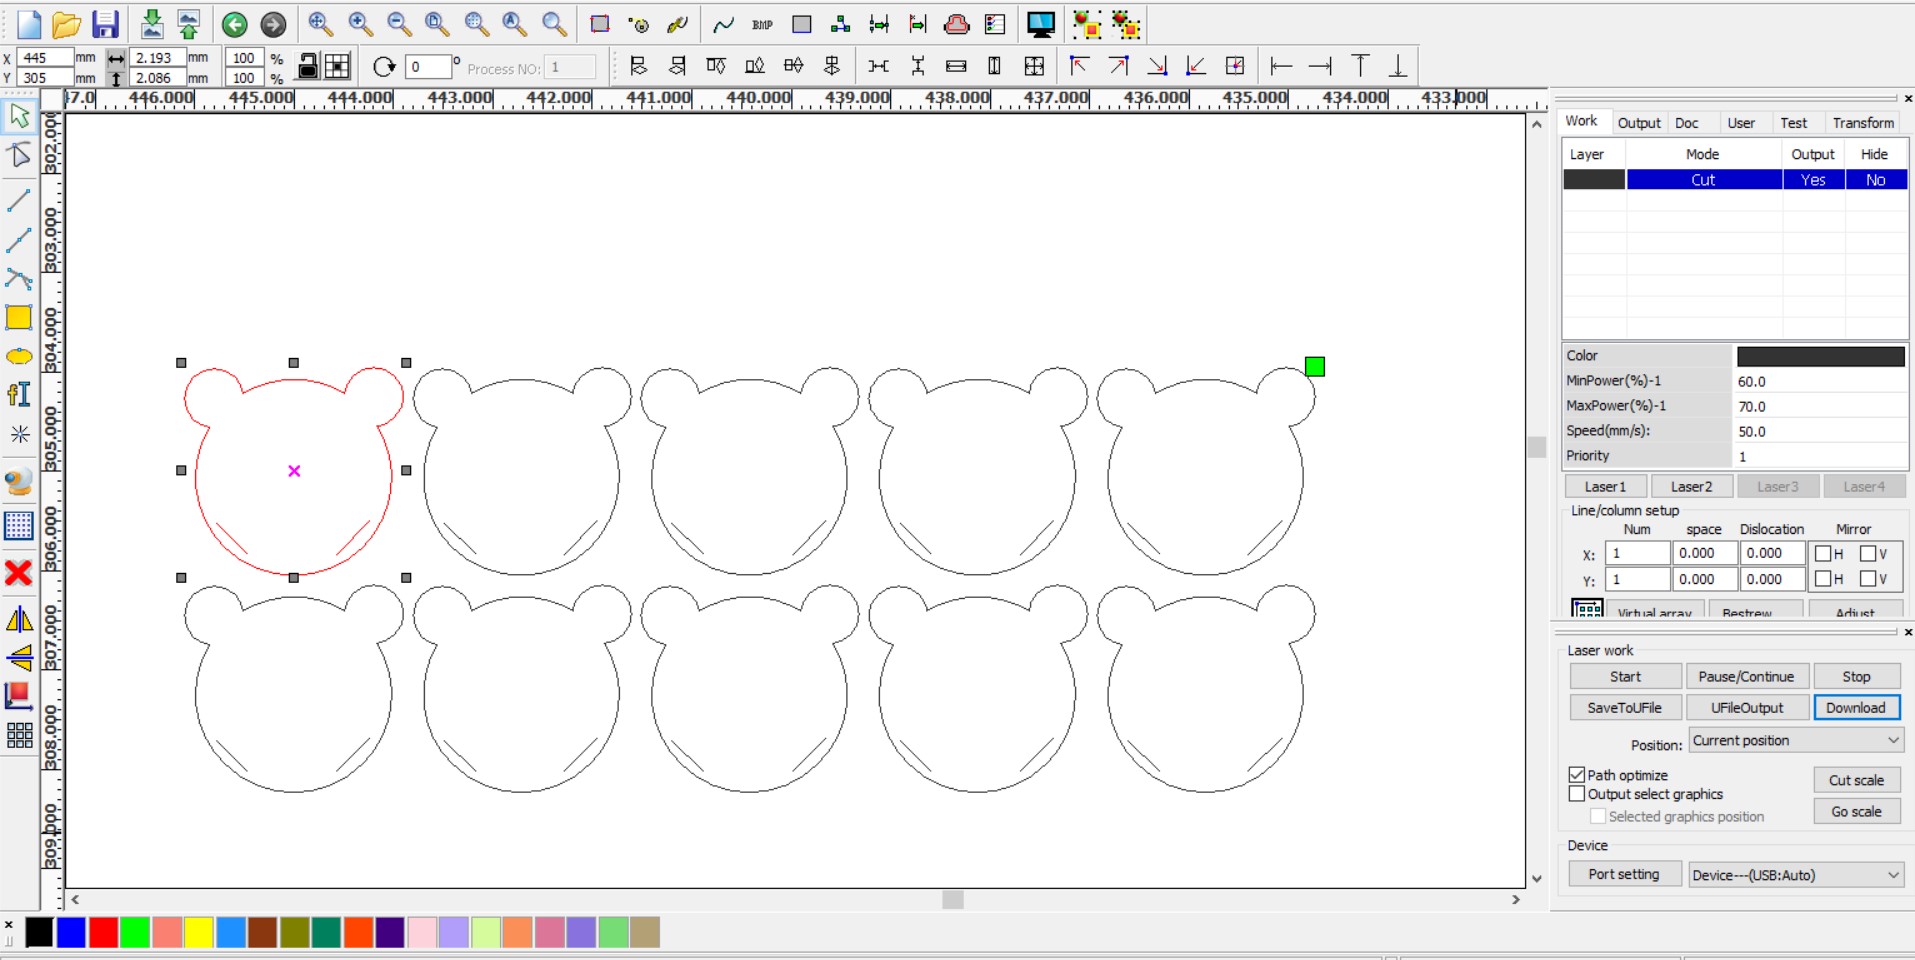Open the Device USB Auto dropdown
The height and width of the screenshot is (960, 1915).
click(x=1796, y=875)
